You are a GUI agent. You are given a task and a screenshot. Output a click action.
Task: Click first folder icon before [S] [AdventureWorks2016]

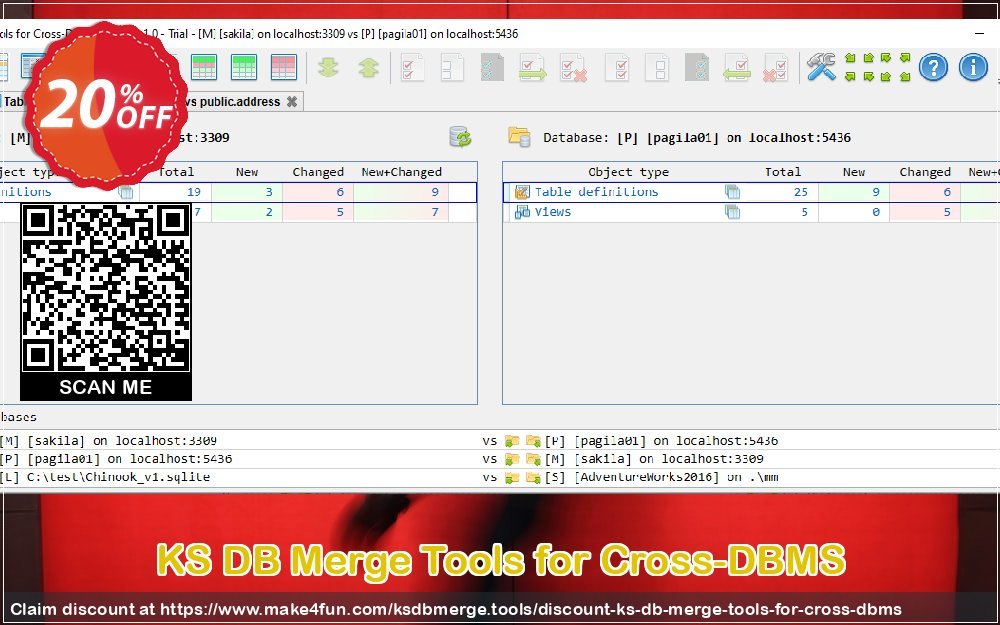(511, 477)
